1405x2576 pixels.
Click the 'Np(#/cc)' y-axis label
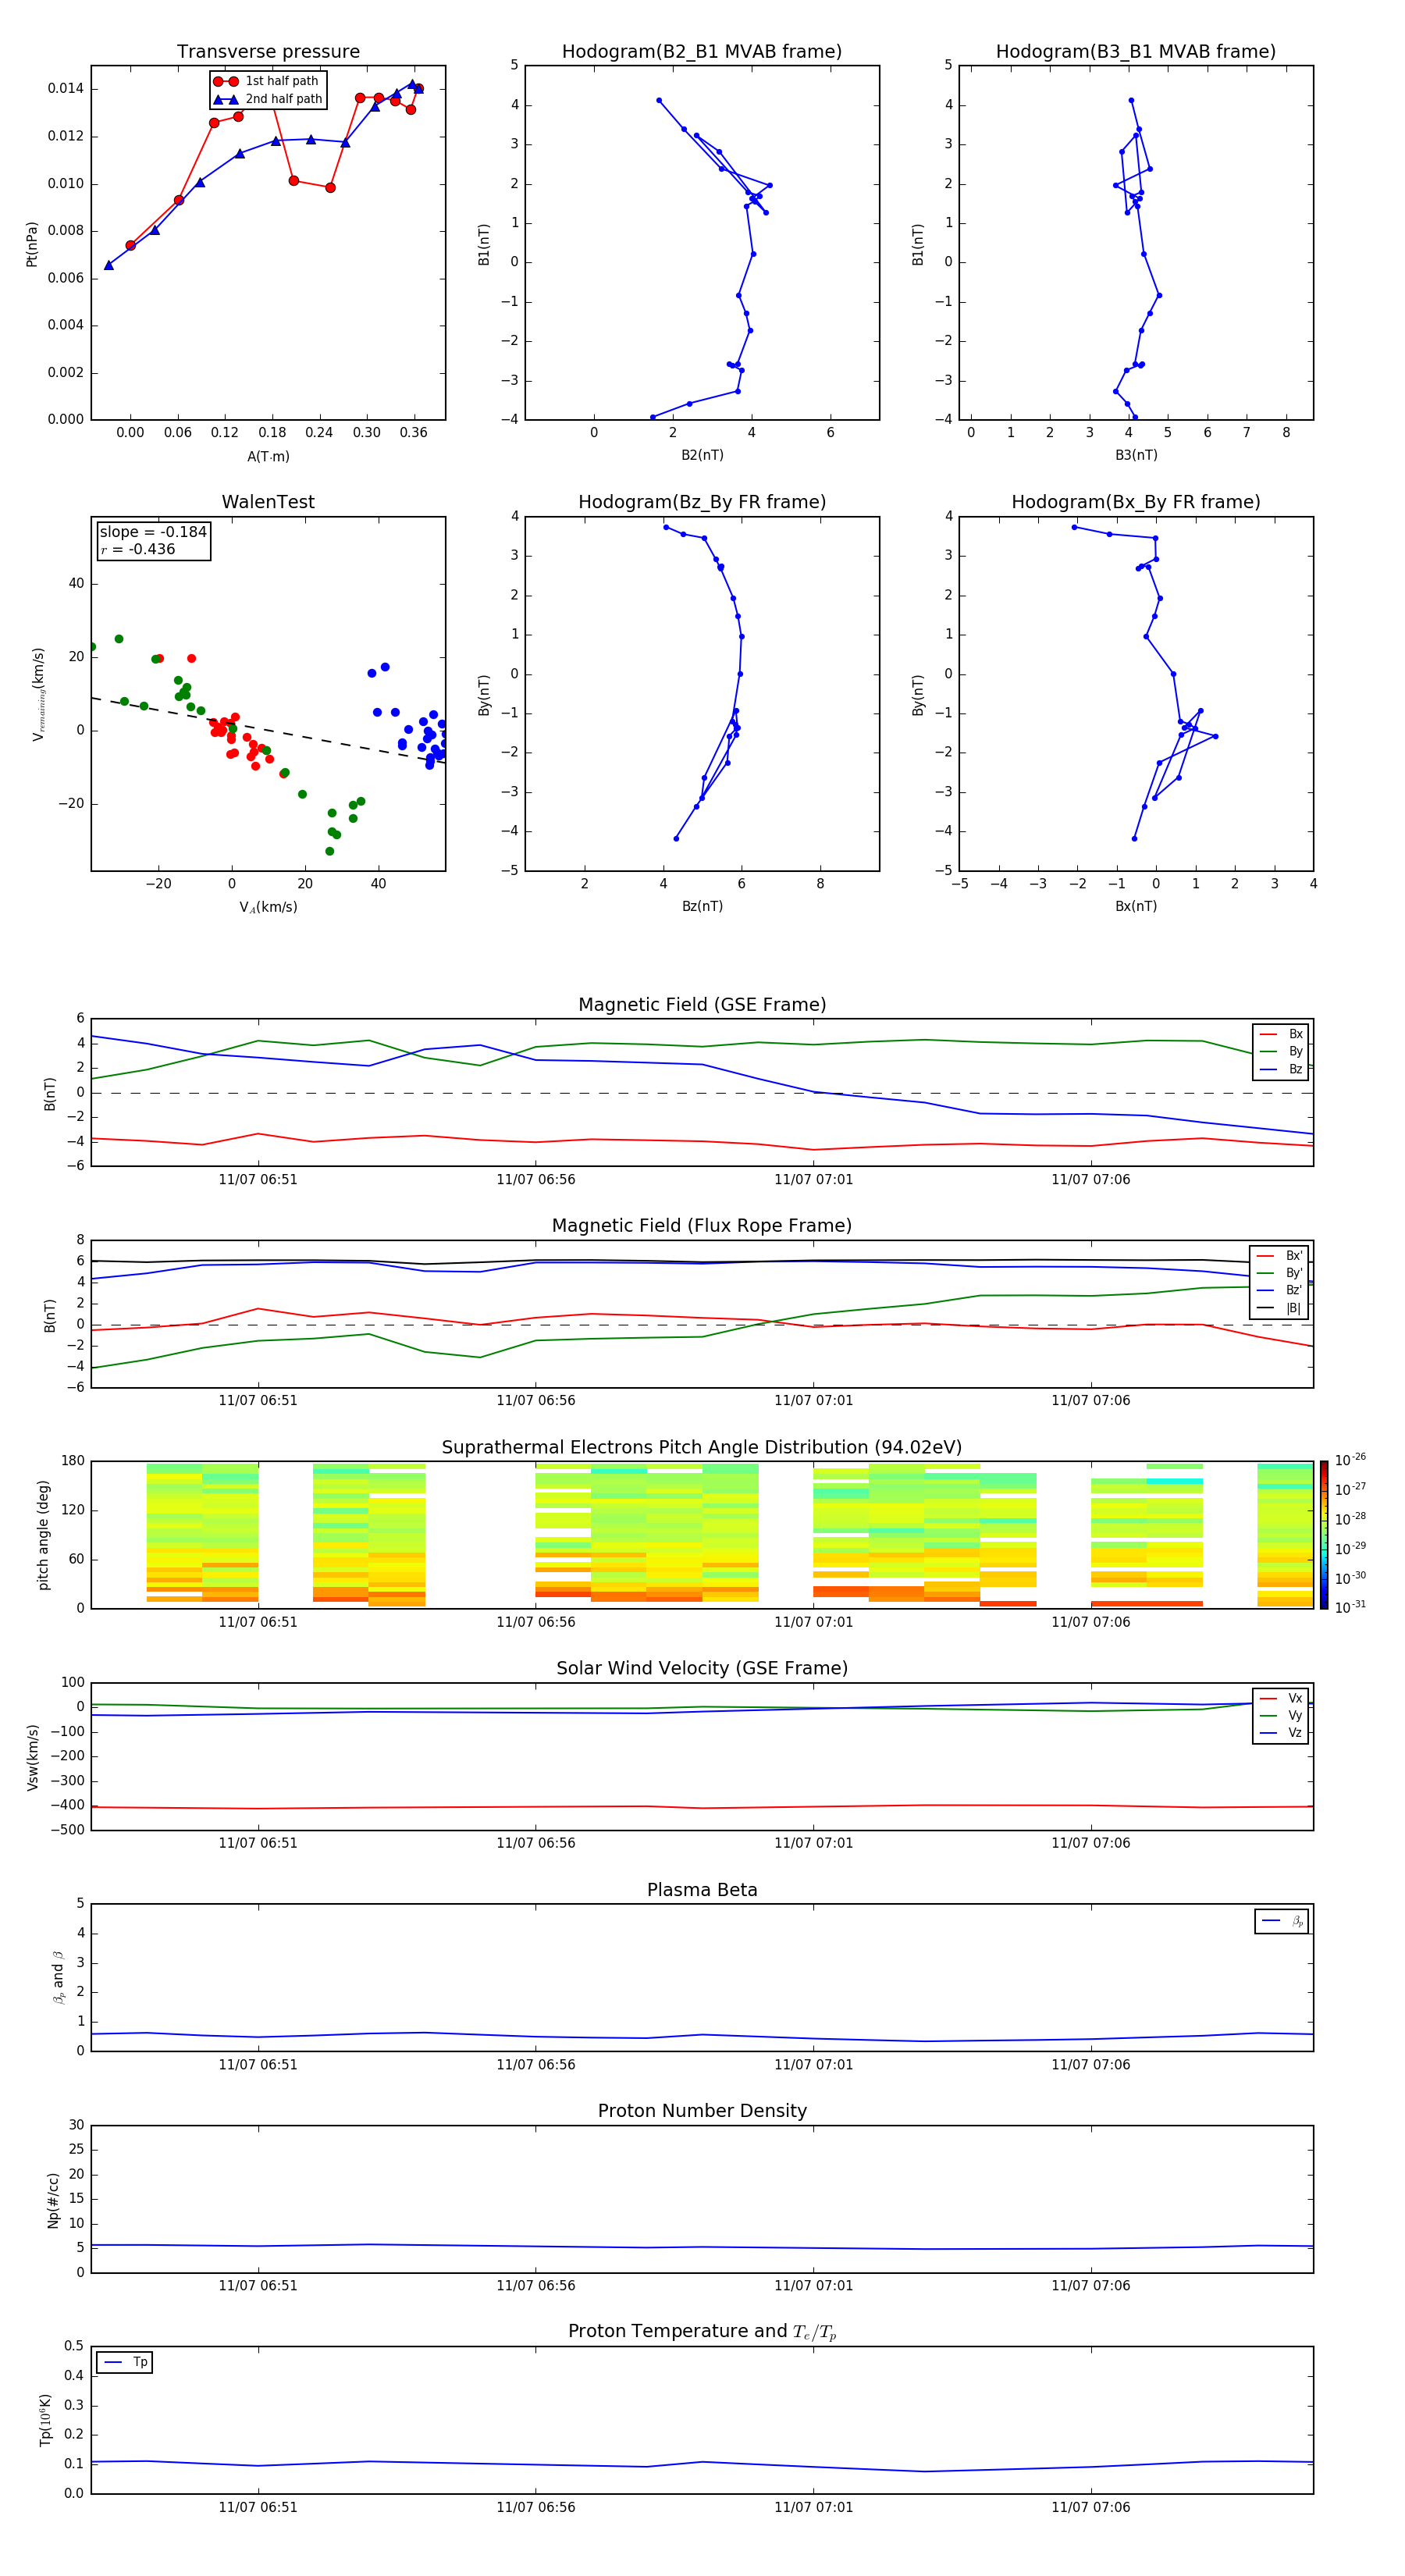click(53, 2200)
